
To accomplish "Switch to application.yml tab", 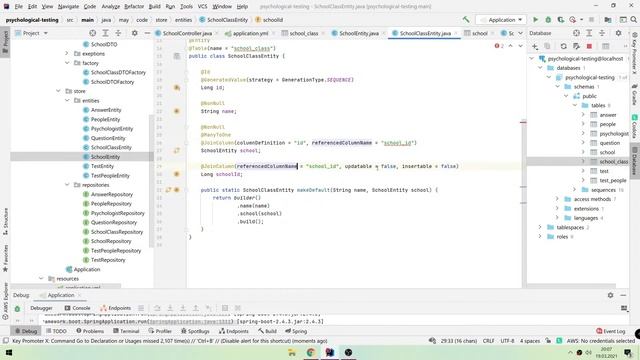I will (x=250, y=33).
